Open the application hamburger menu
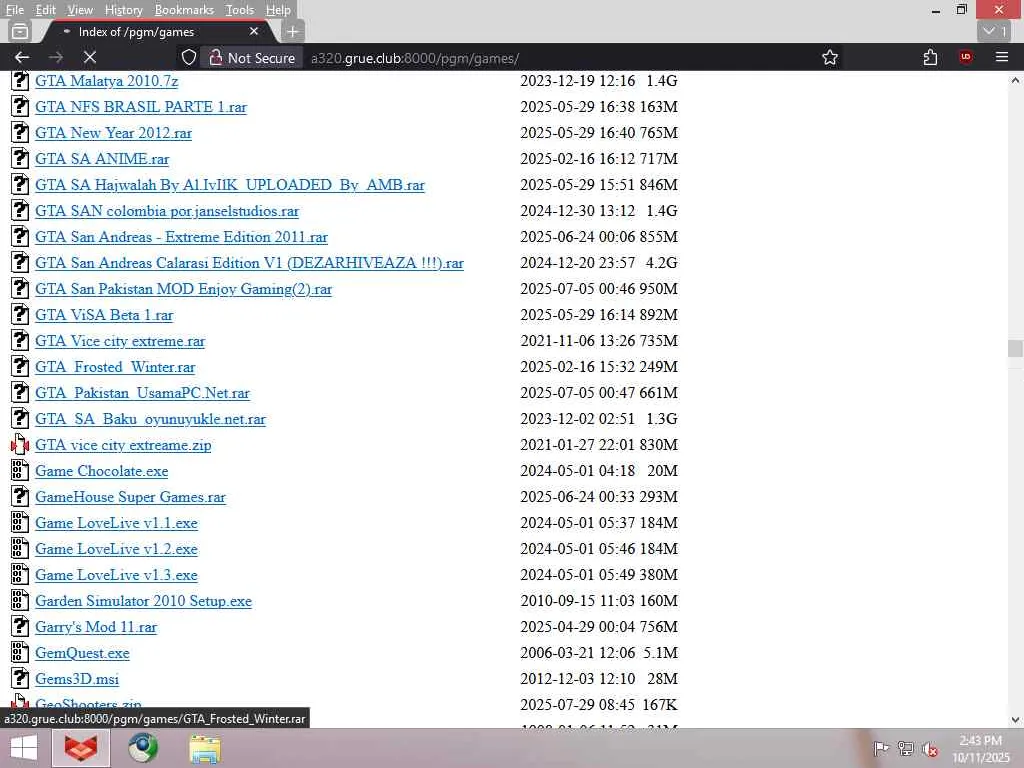The image size is (1024, 768). click(1002, 57)
